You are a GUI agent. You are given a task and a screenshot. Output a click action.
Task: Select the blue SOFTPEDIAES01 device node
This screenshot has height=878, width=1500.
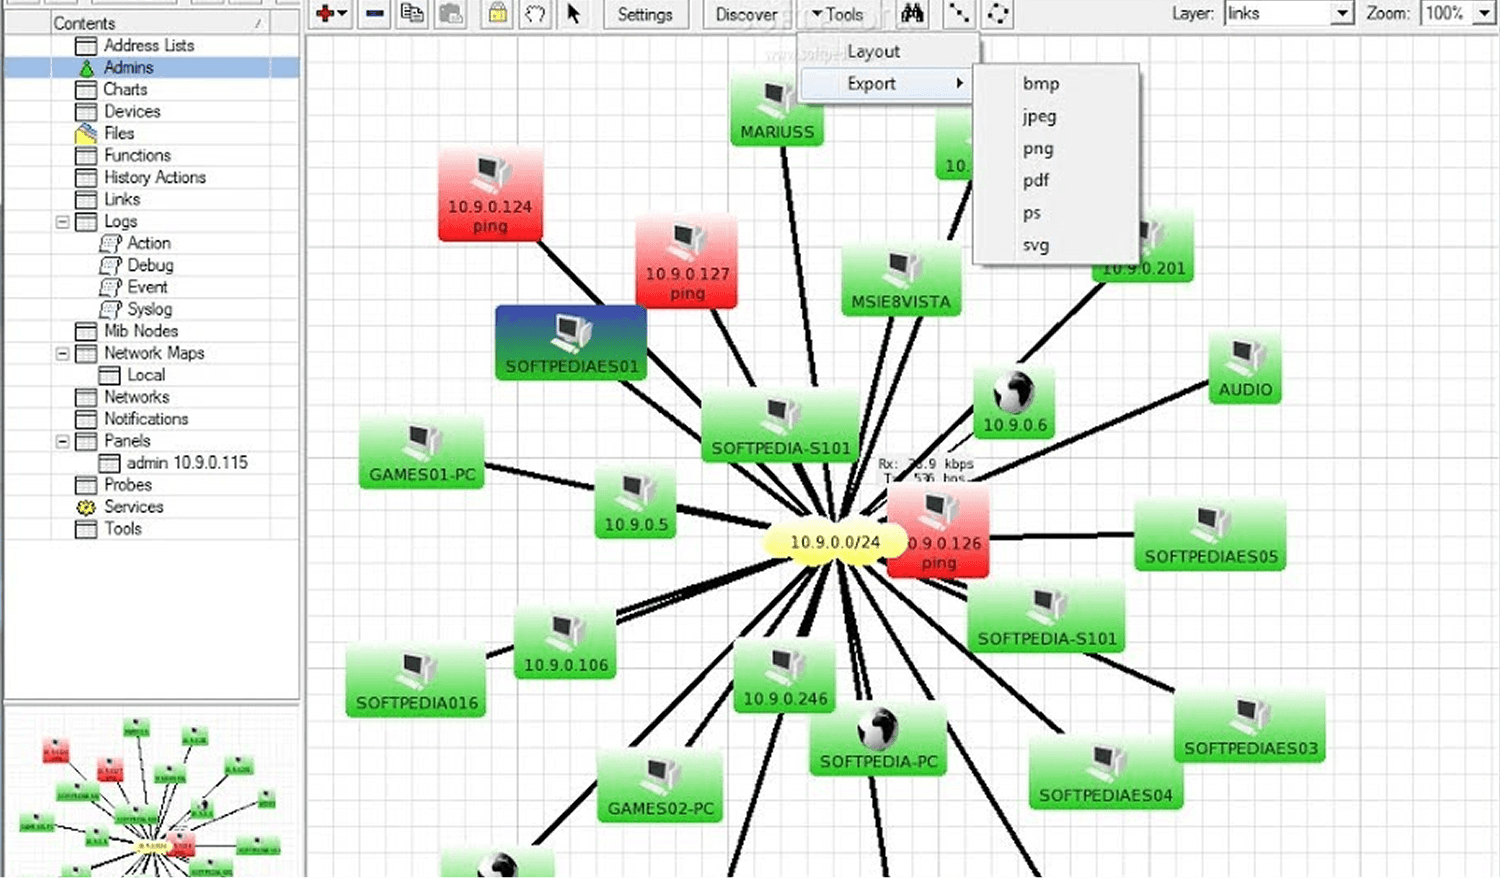(x=571, y=343)
